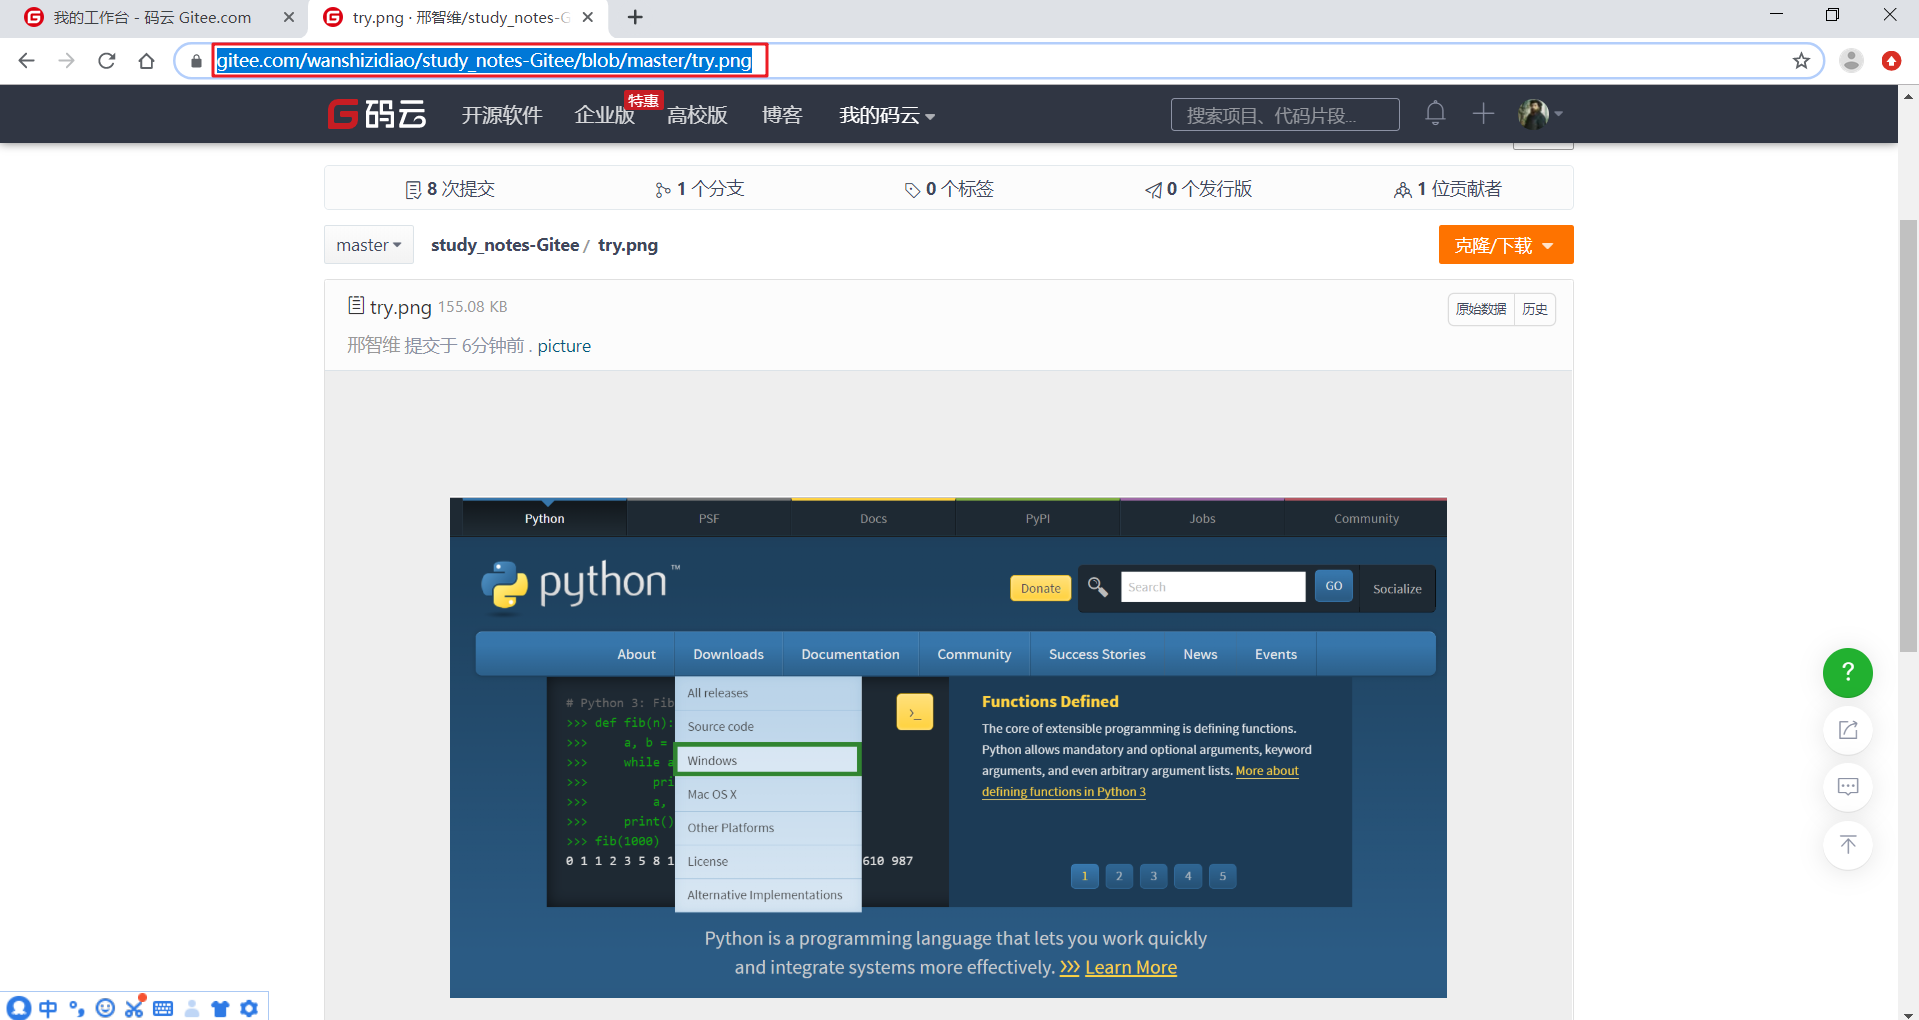1919x1020 pixels.
Task: Click the browser reload icon
Action: (107, 61)
